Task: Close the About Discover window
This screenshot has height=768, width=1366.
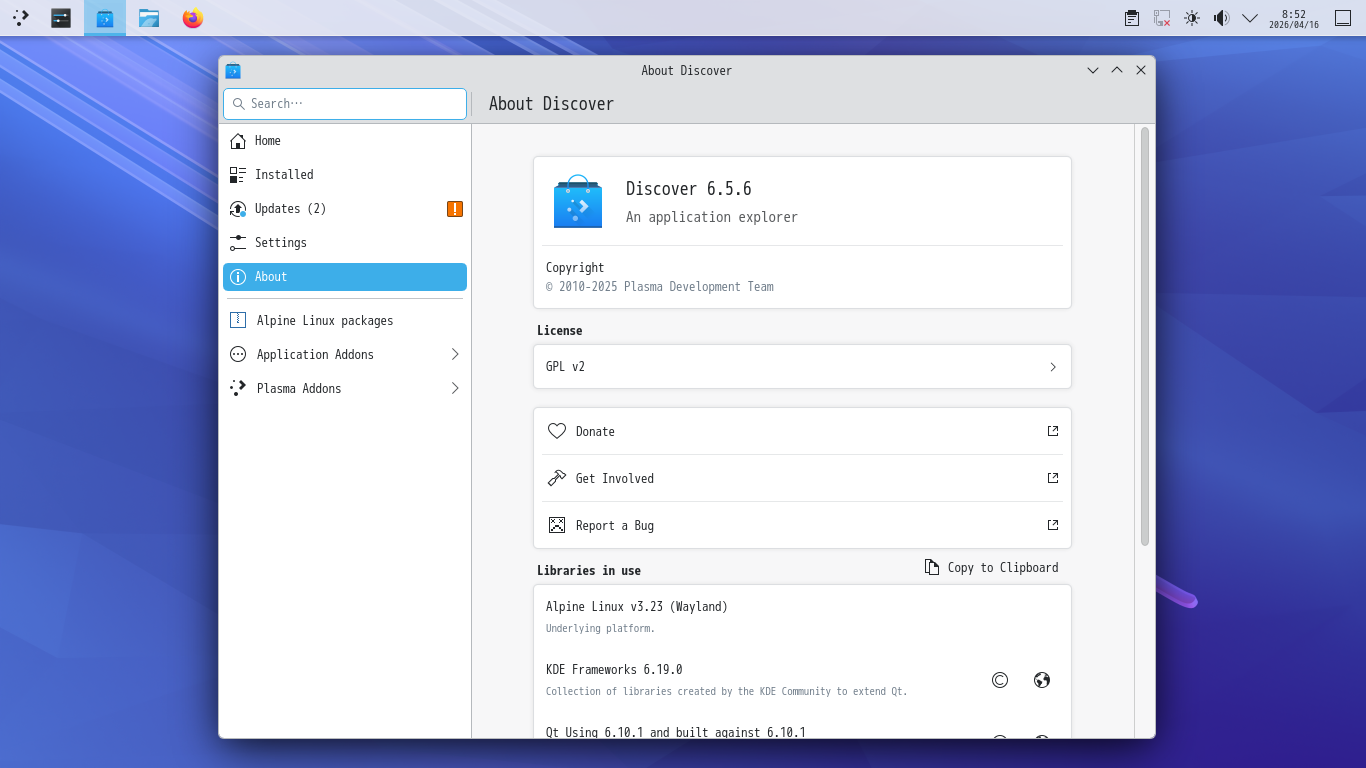Action: [1141, 71]
